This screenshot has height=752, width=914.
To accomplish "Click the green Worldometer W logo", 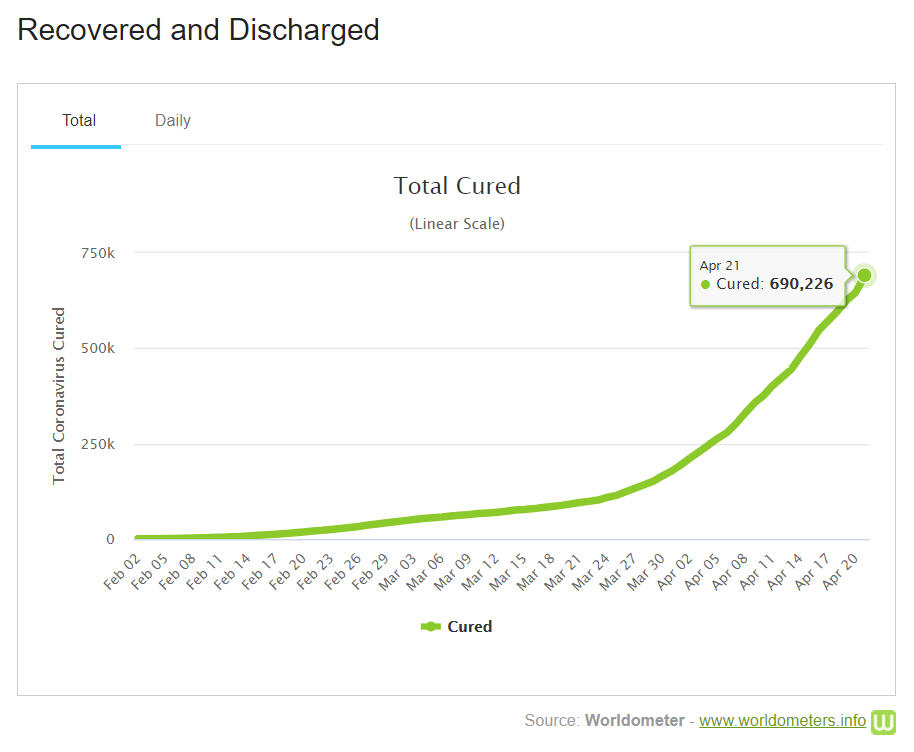I will [x=884, y=721].
